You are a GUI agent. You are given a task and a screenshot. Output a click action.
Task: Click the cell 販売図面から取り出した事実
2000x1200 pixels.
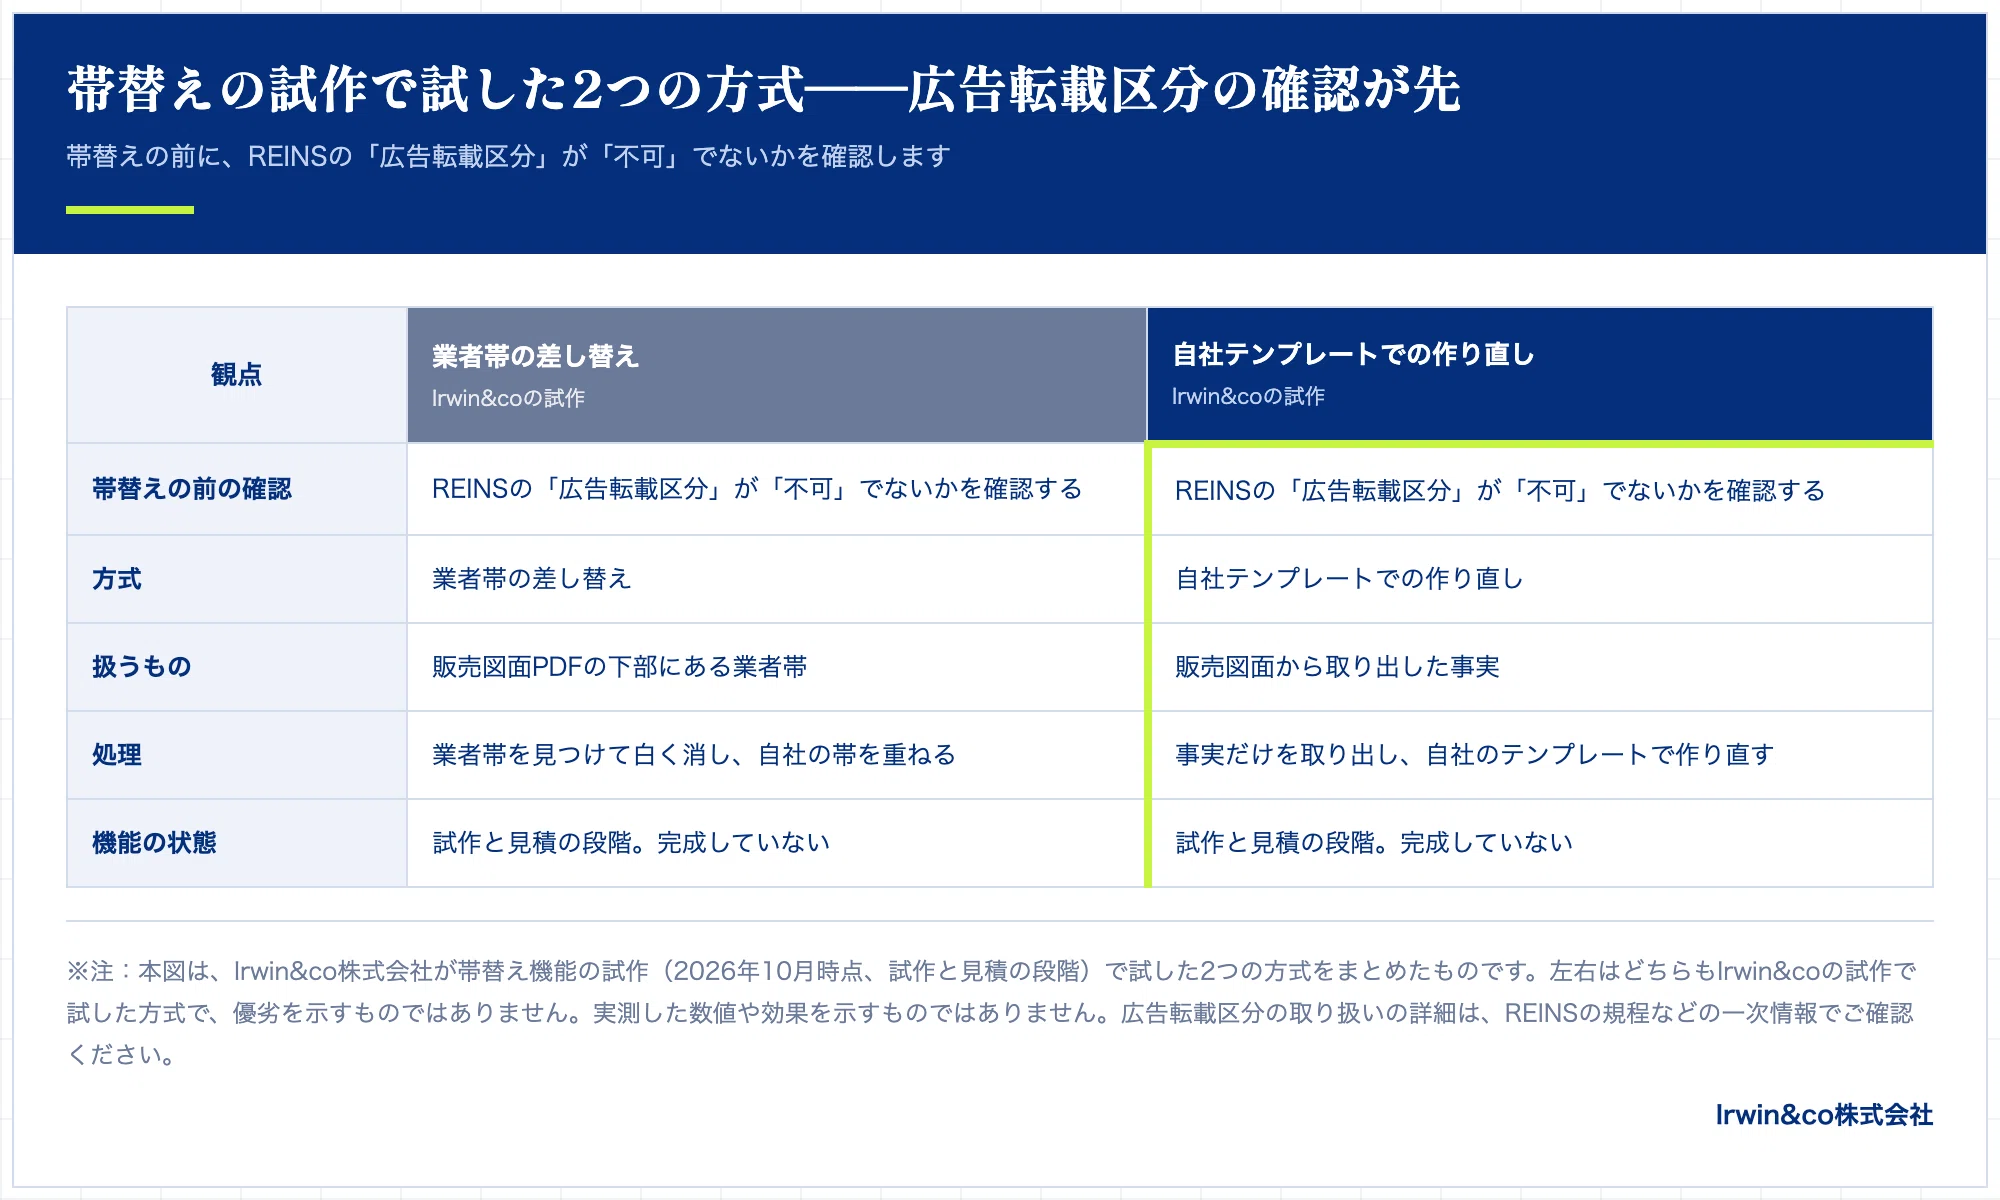click(1542, 667)
